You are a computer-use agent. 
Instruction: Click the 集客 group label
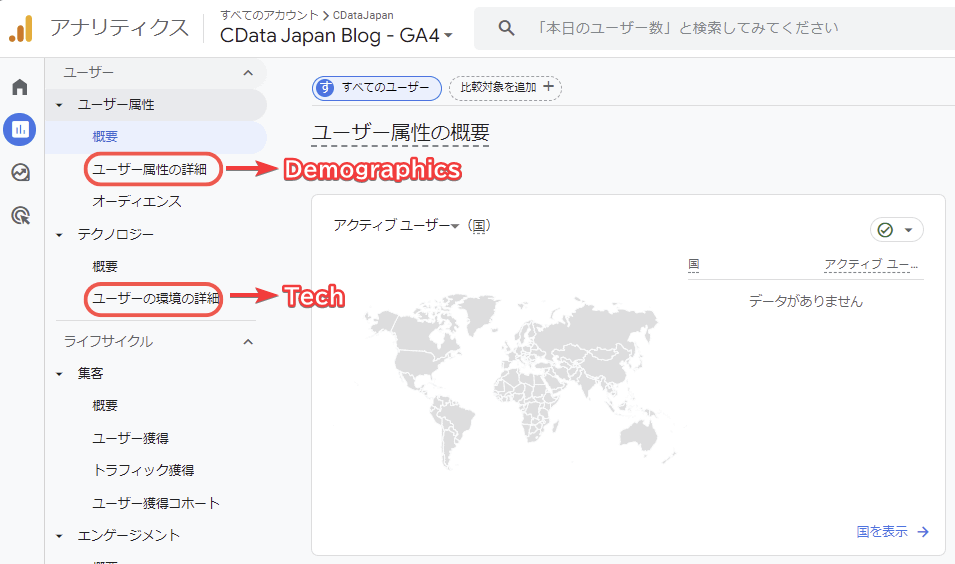(90, 373)
